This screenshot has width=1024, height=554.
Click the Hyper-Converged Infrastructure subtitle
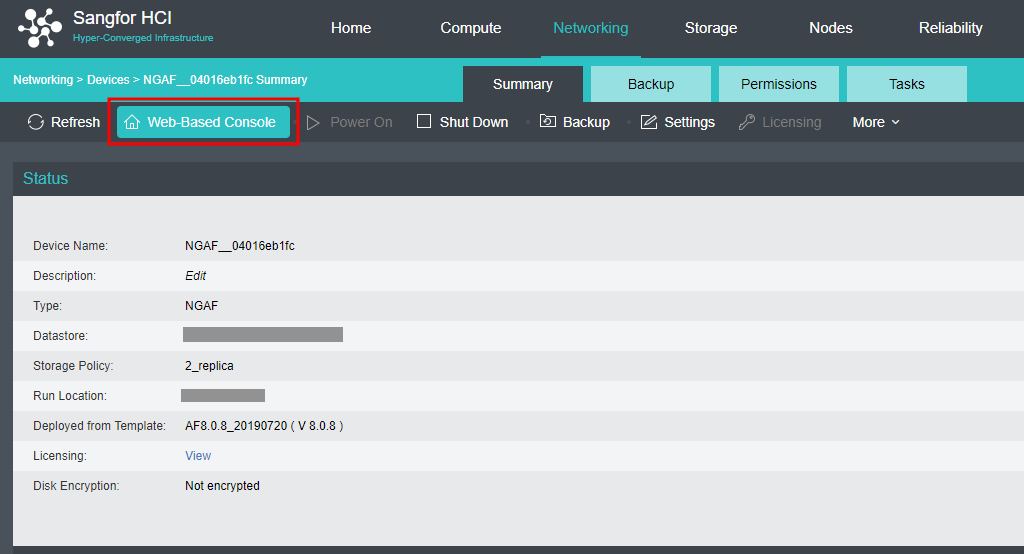[x=143, y=38]
